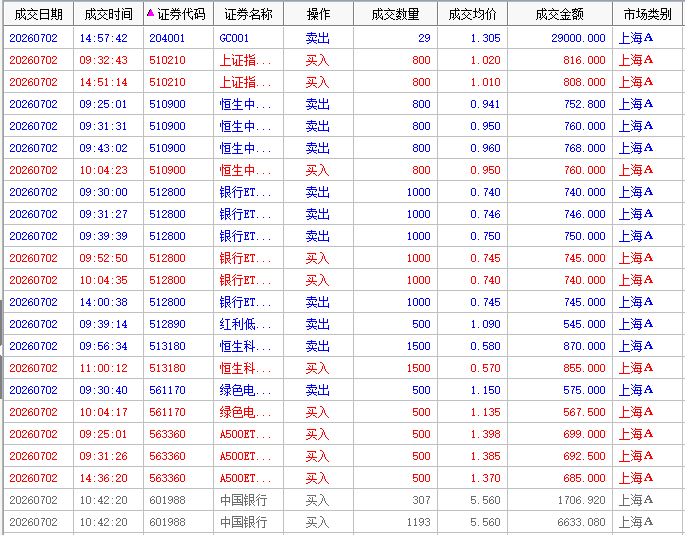Click average price 1.020
This screenshot has width=685, height=535.
[485, 60]
